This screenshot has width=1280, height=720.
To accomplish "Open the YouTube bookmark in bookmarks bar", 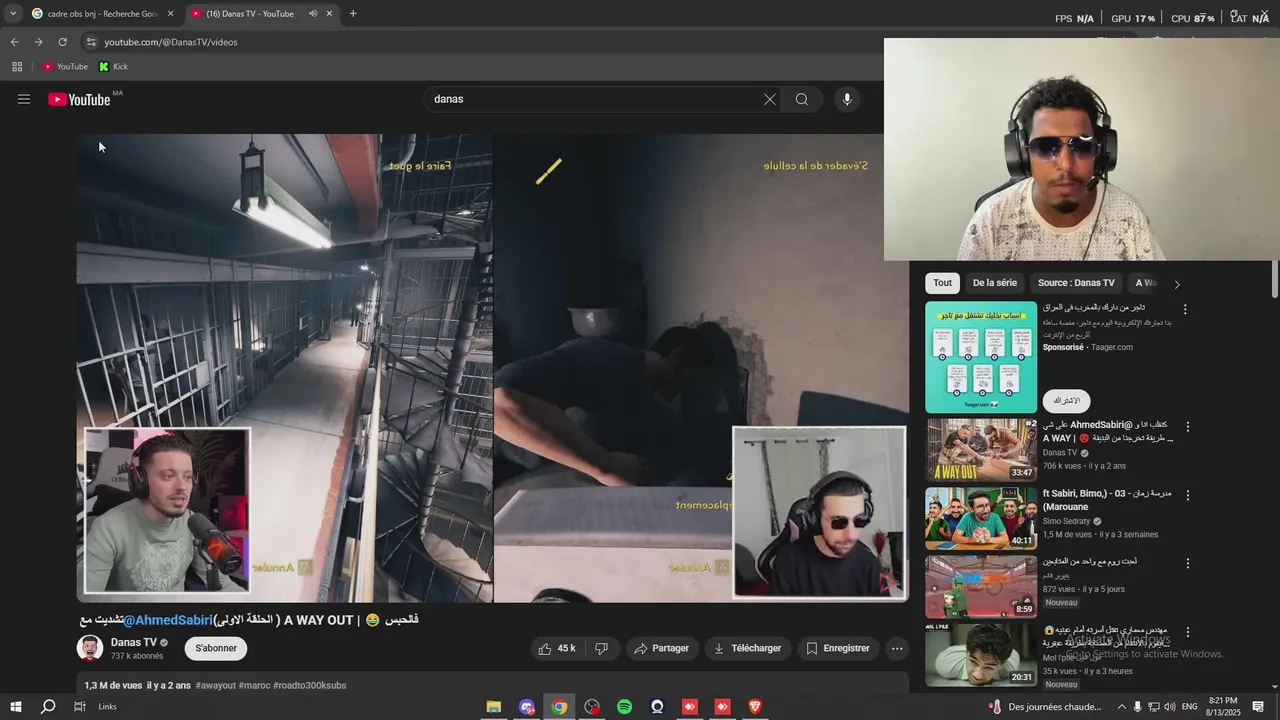I will click(x=65, y=67).
